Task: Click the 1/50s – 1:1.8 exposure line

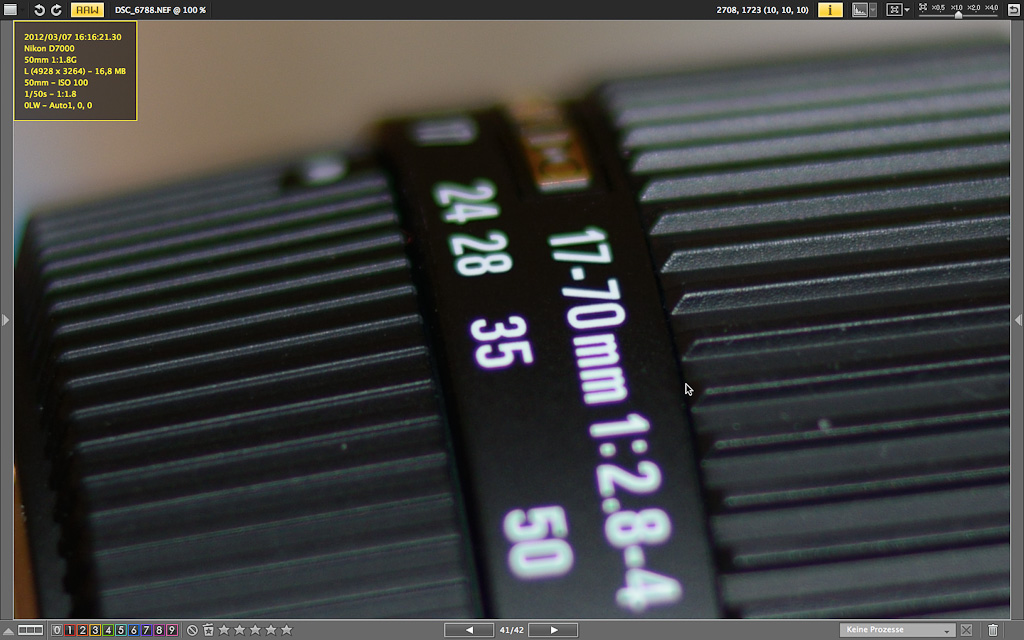Action: (x=50, y=94)
